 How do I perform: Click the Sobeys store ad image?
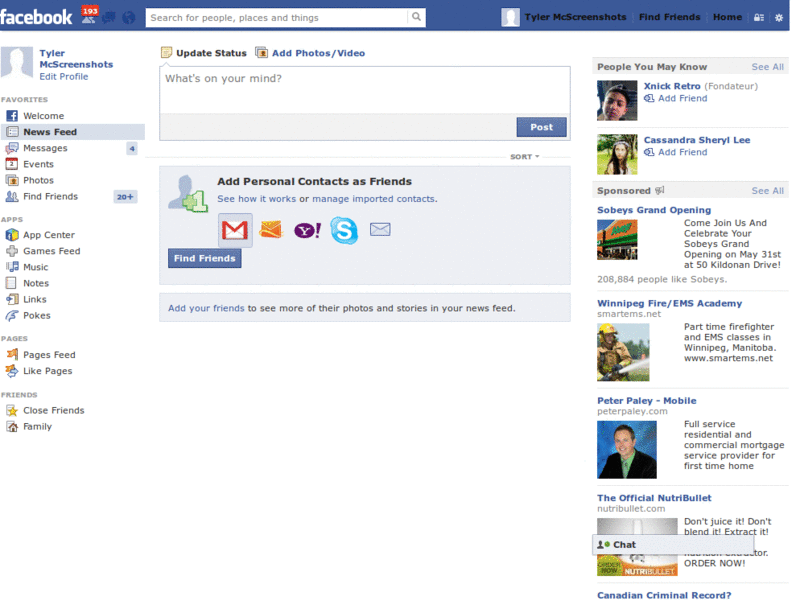(x=617, y=240)
